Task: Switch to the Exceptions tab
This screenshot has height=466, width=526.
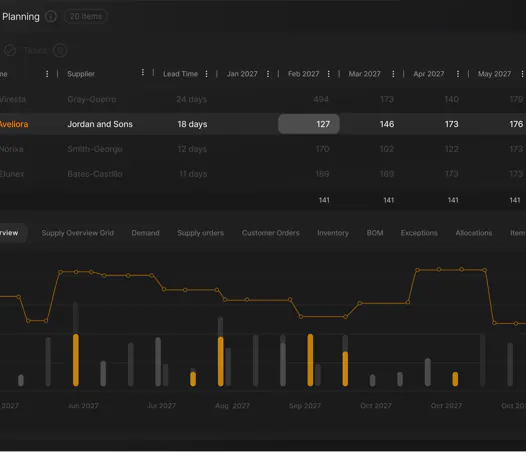Action: click(x=419, y=233)
